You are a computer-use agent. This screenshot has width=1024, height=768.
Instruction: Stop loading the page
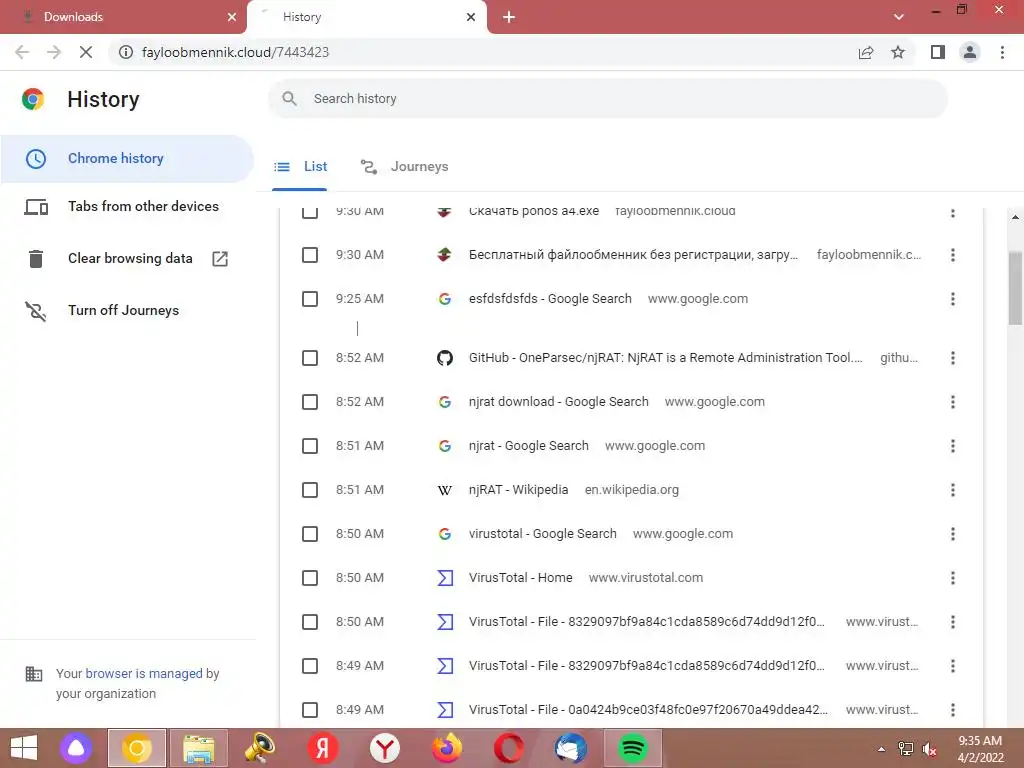tap(86, 52)
